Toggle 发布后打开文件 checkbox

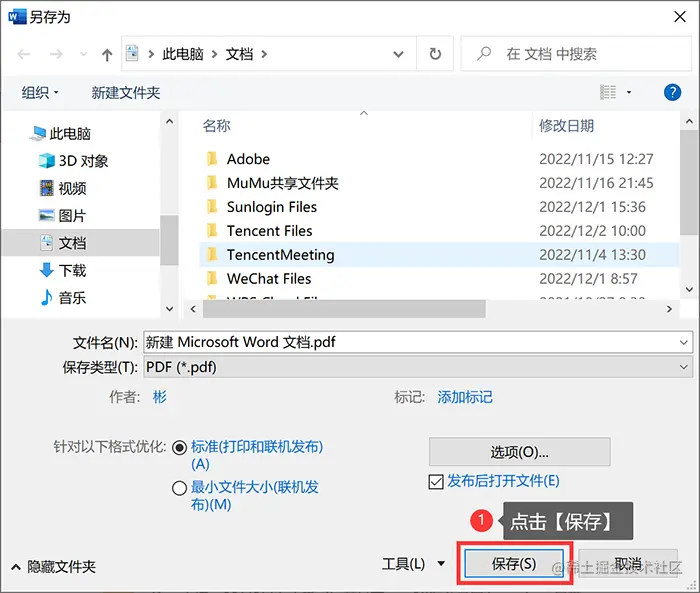click(436, 481)
